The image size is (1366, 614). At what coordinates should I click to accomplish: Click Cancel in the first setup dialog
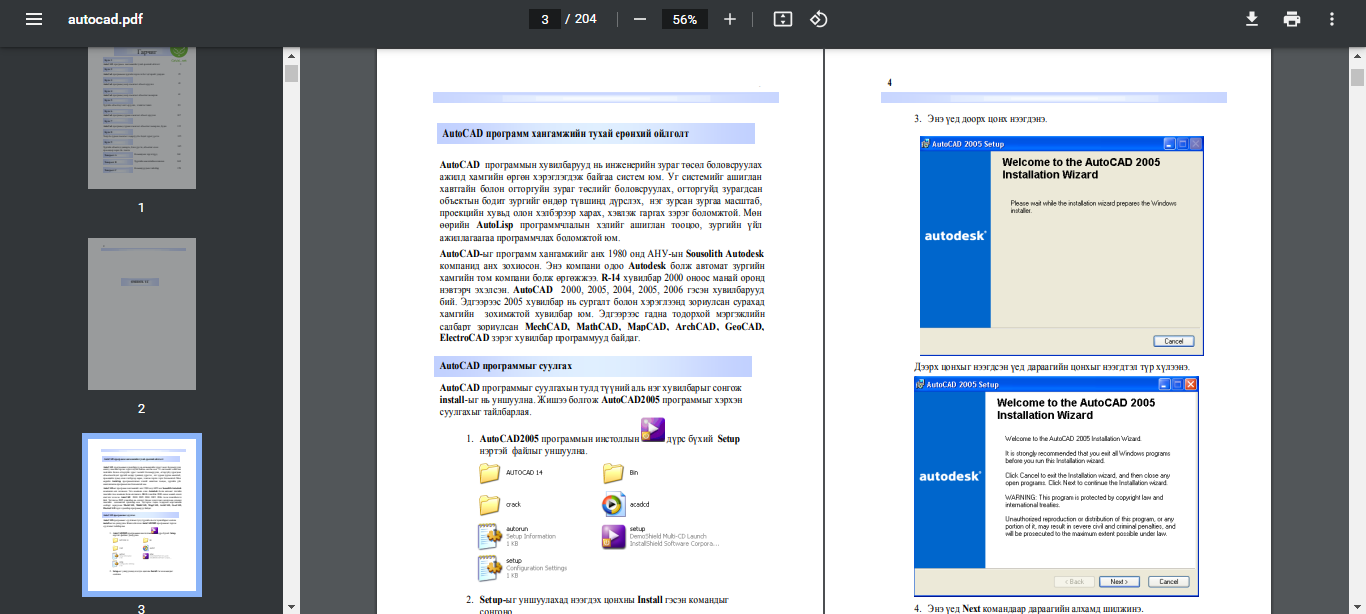pos(1173,341)
